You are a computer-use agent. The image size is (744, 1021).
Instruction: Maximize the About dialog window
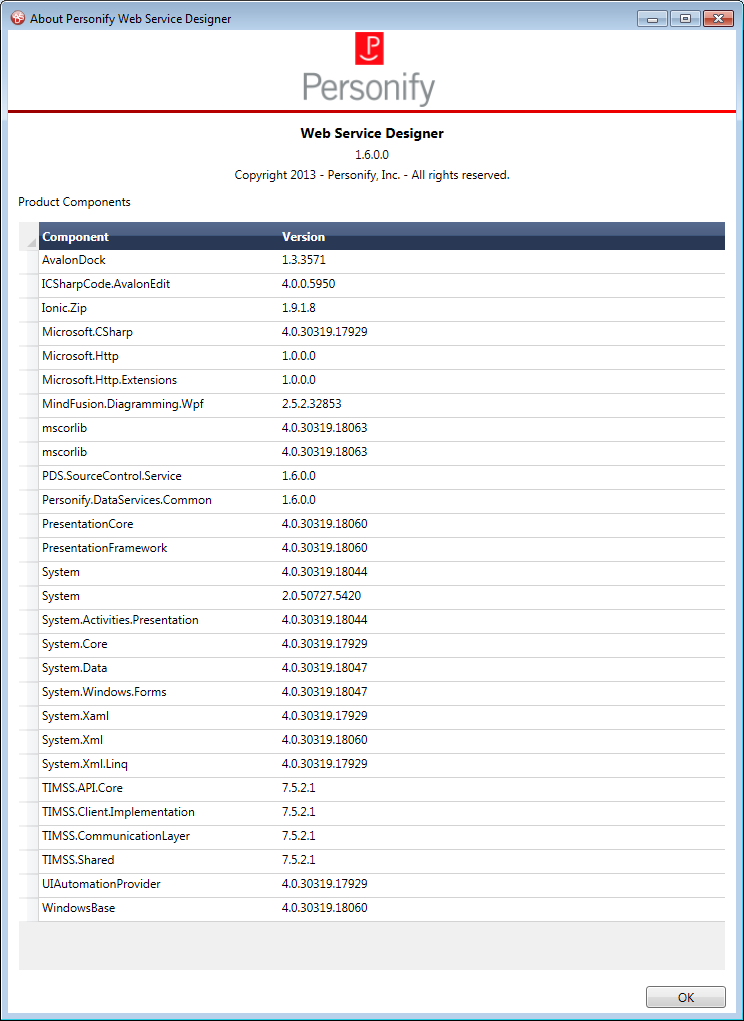pos(685,18)
